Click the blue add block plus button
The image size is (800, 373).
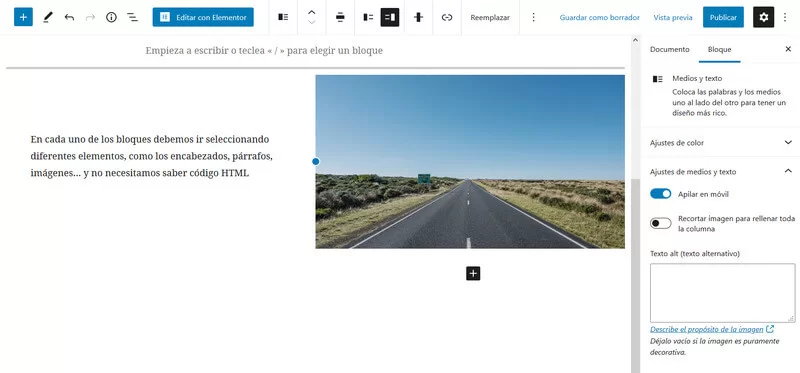[23, 17]
